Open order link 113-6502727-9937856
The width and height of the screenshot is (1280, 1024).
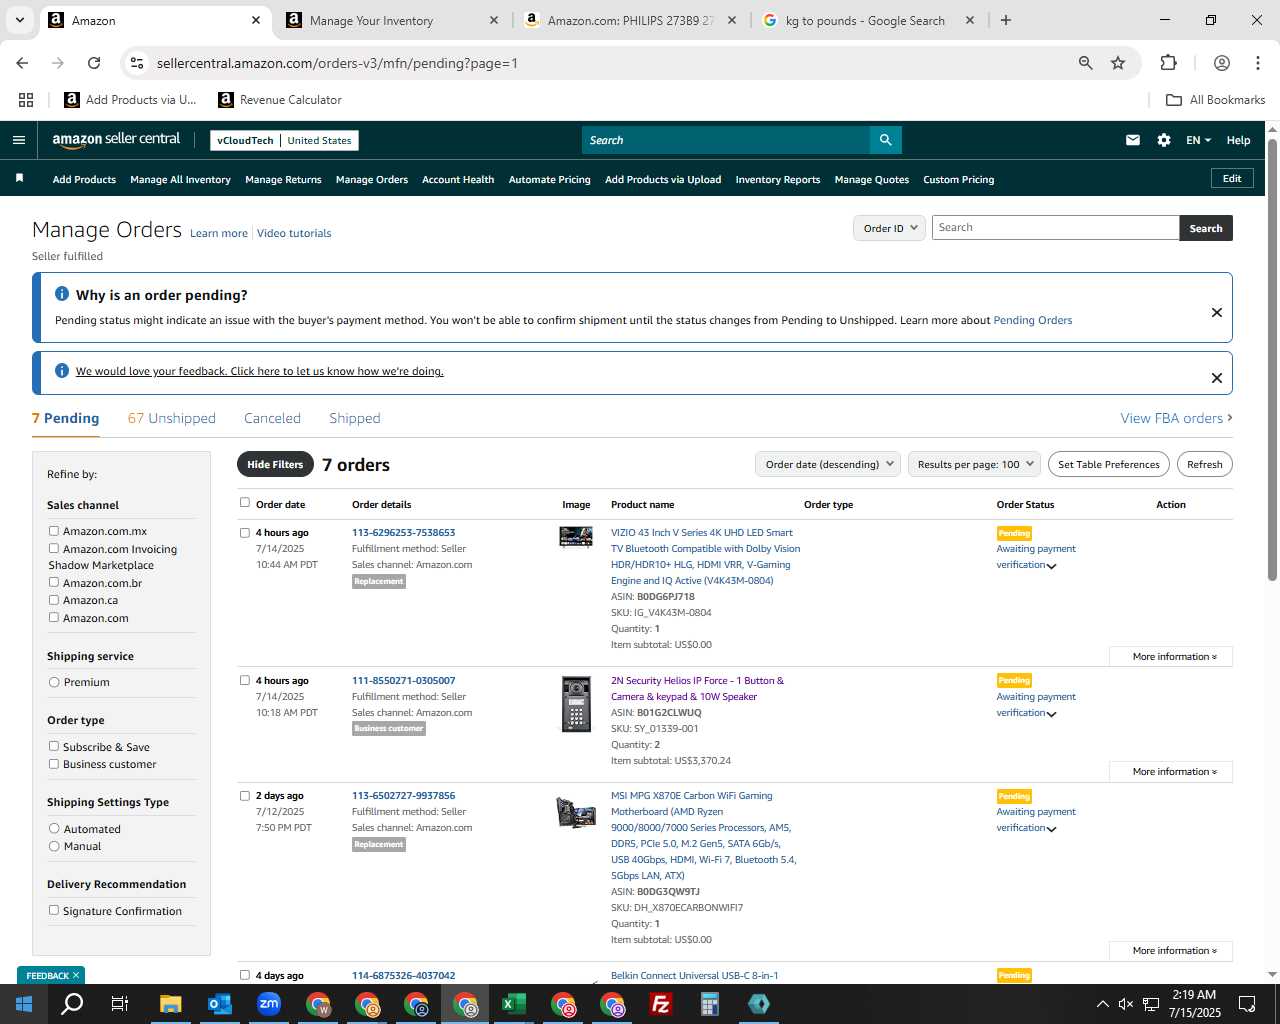(x=403, y=796)
